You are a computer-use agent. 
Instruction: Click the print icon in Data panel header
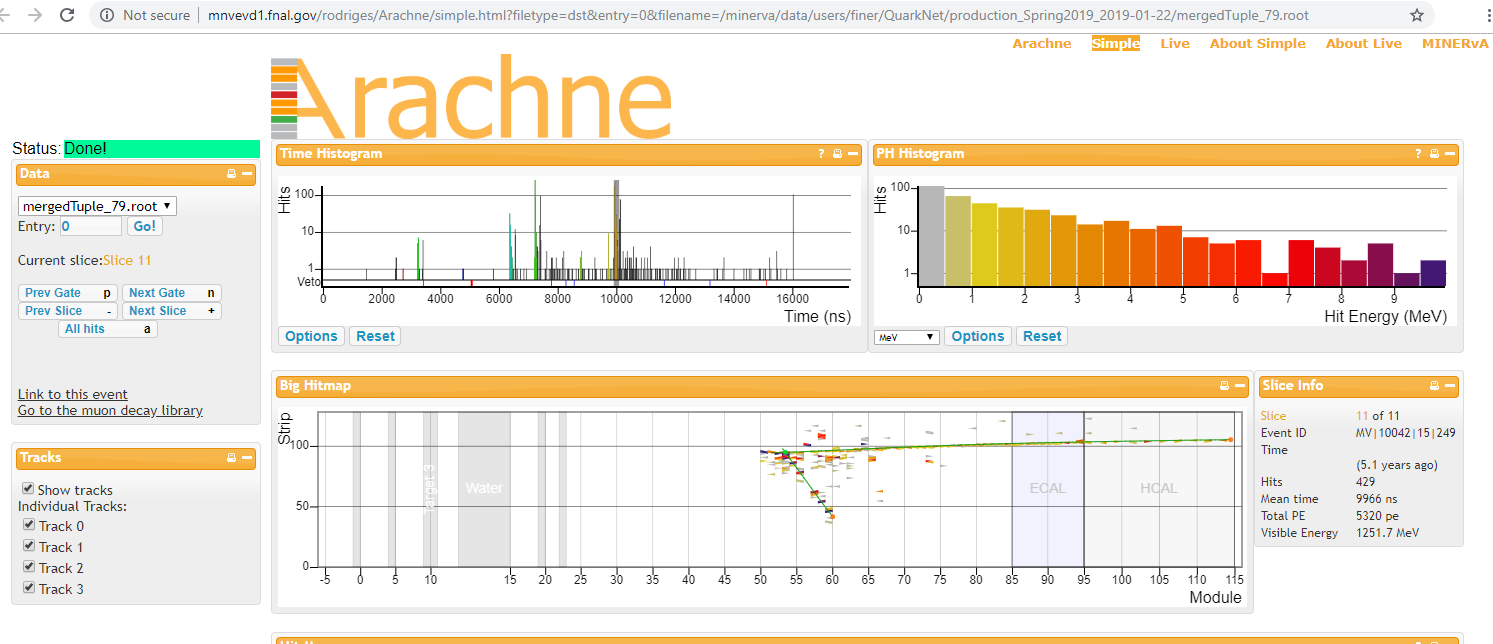[x=232, y=174]
